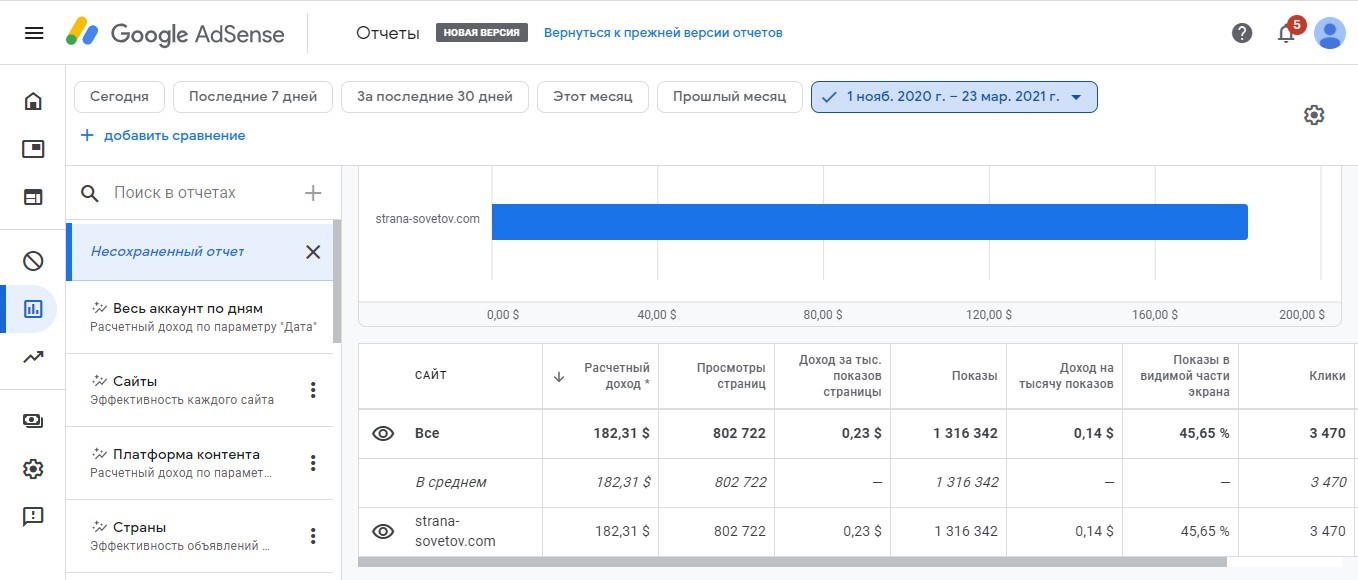
Task: Click the notifications bell icon
Action: 1286,34
